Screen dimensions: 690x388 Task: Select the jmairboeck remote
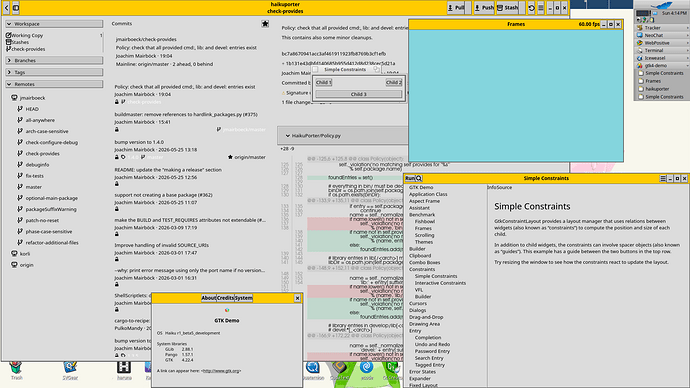(32, 98)
